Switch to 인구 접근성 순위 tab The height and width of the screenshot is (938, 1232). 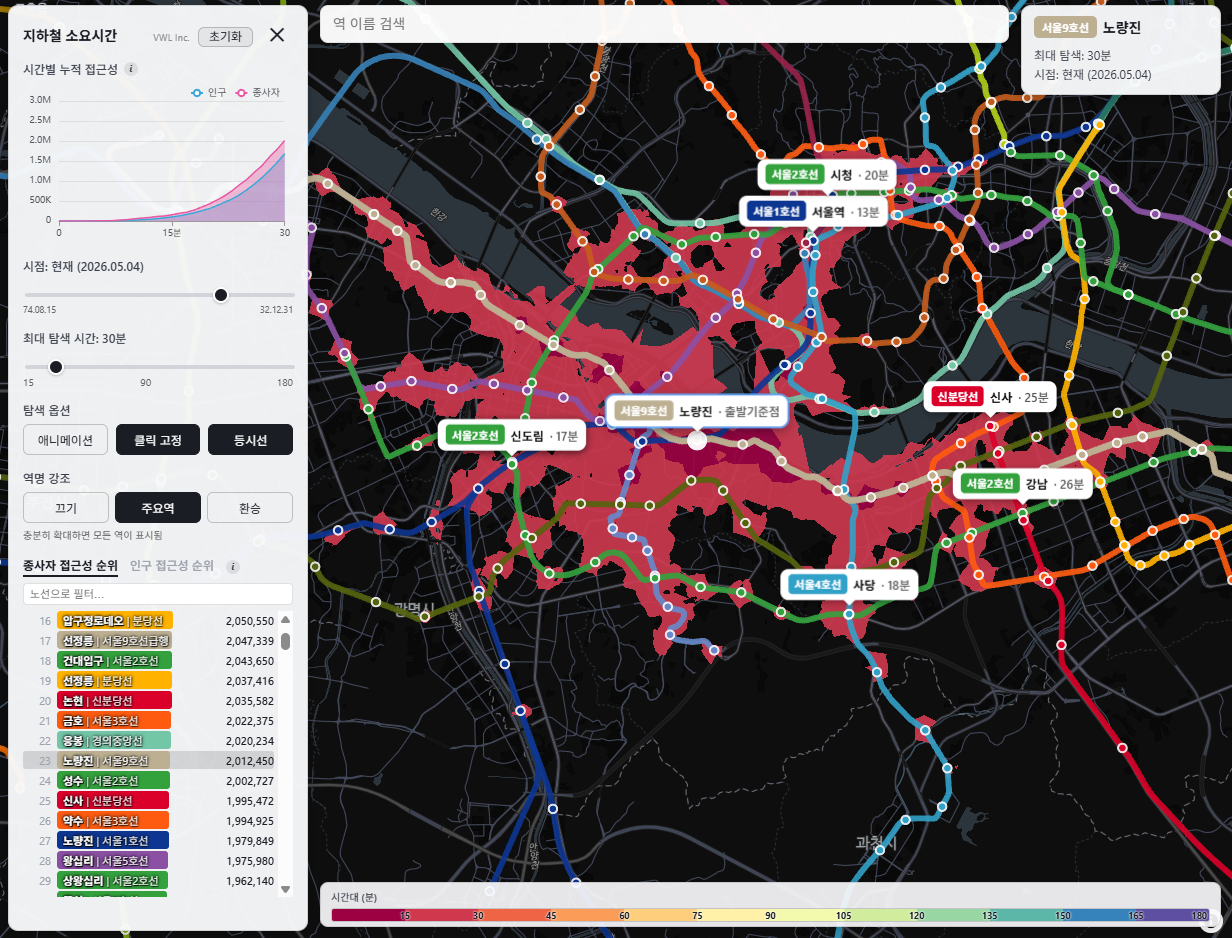point(172,566)
